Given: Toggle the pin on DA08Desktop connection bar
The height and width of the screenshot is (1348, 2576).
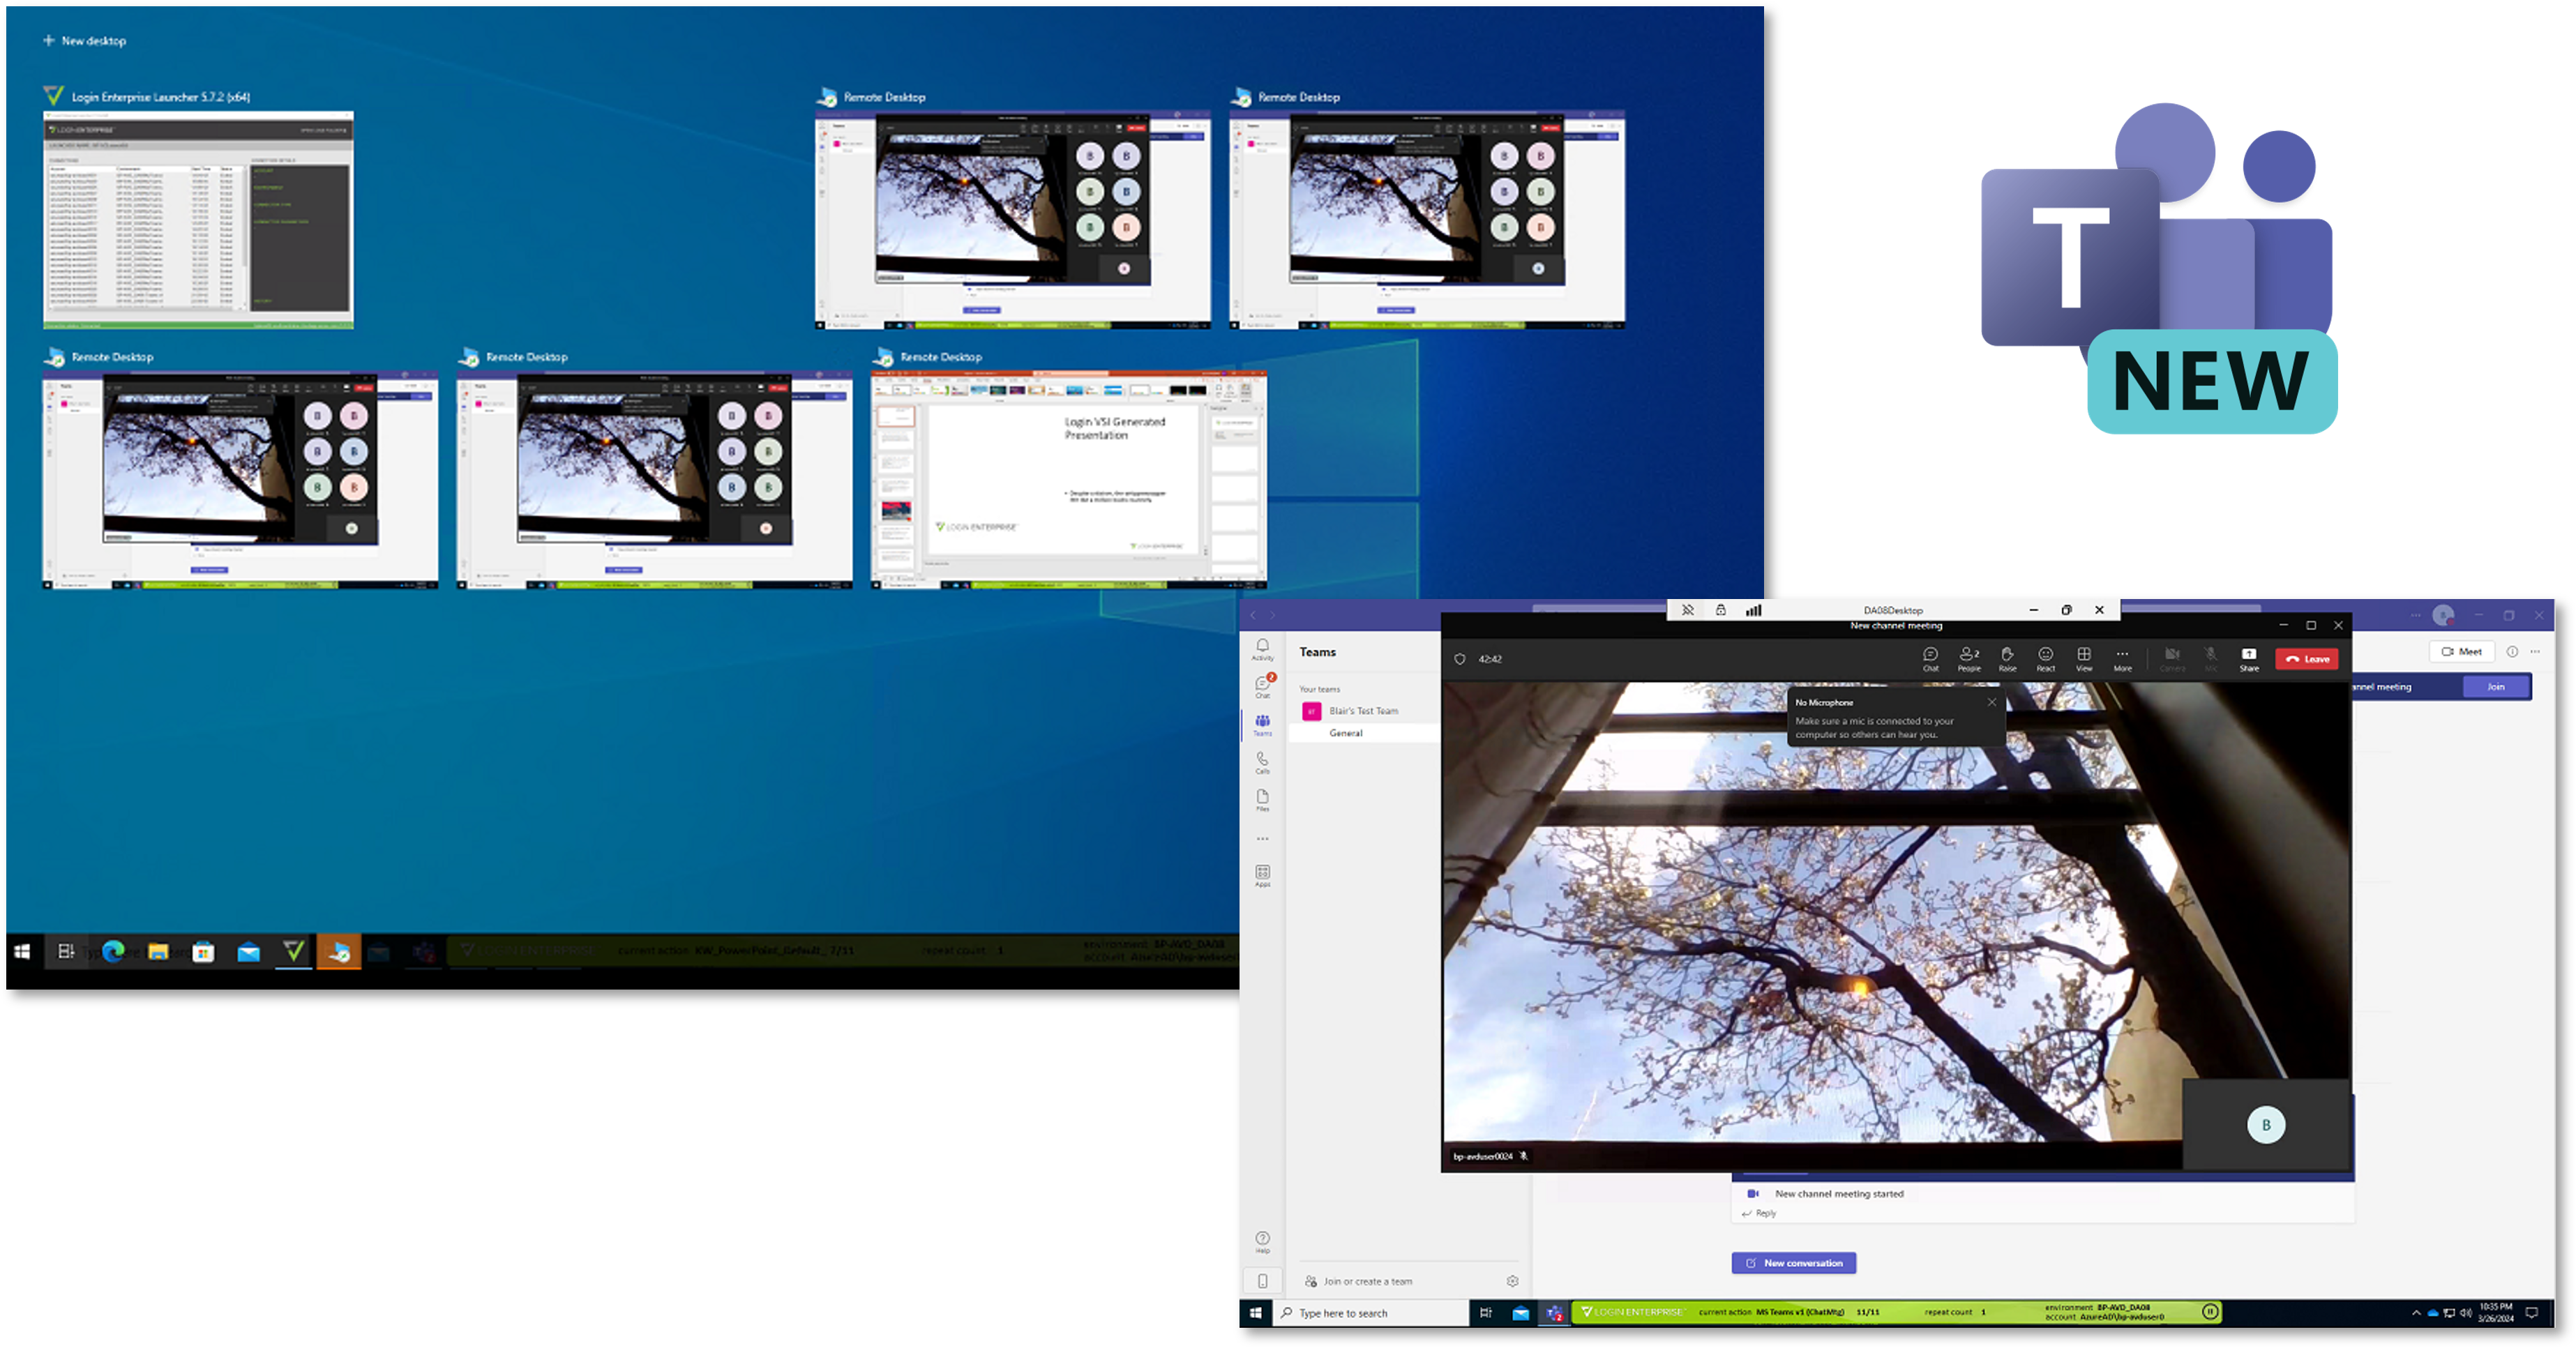Looking at the screenshot, I should (x=1687, y=610).
